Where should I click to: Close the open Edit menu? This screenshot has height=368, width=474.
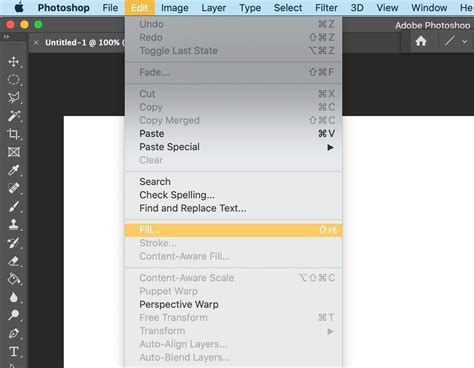pyautogui.click(x=139, y=8)
